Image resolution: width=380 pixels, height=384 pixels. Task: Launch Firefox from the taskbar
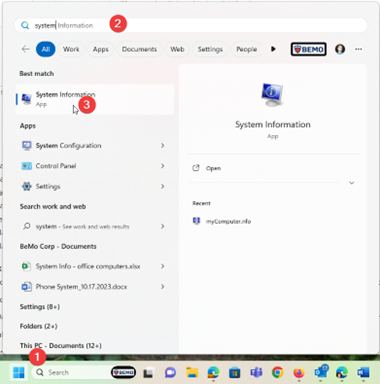tap(299, 372)
